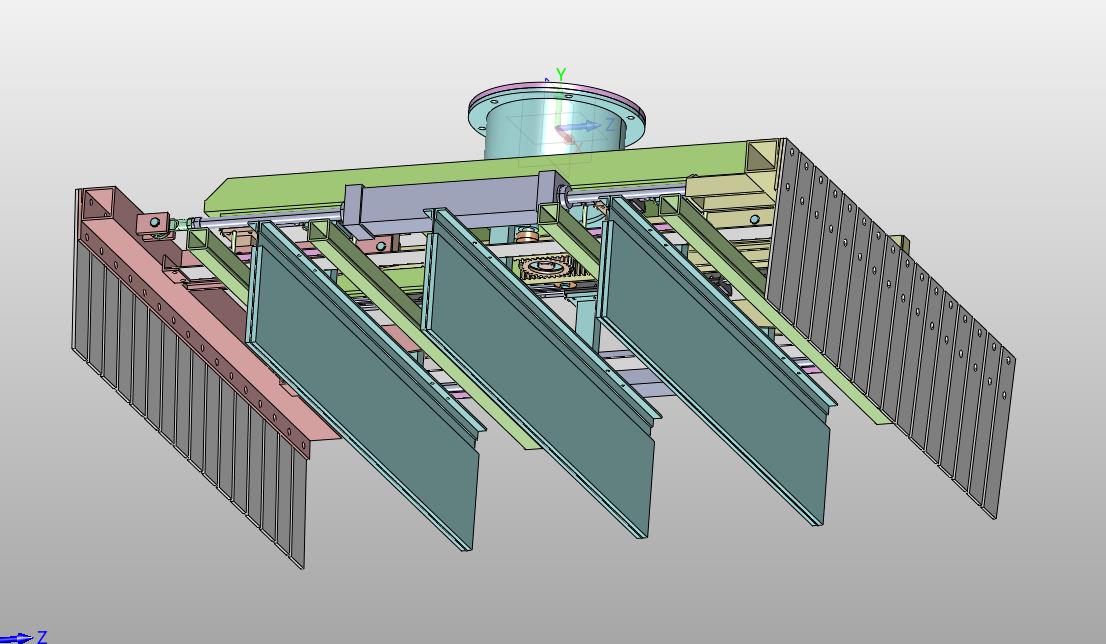
Task: Select the pink clevis bracket at the rod end
Action: click(x=155, y=226)
